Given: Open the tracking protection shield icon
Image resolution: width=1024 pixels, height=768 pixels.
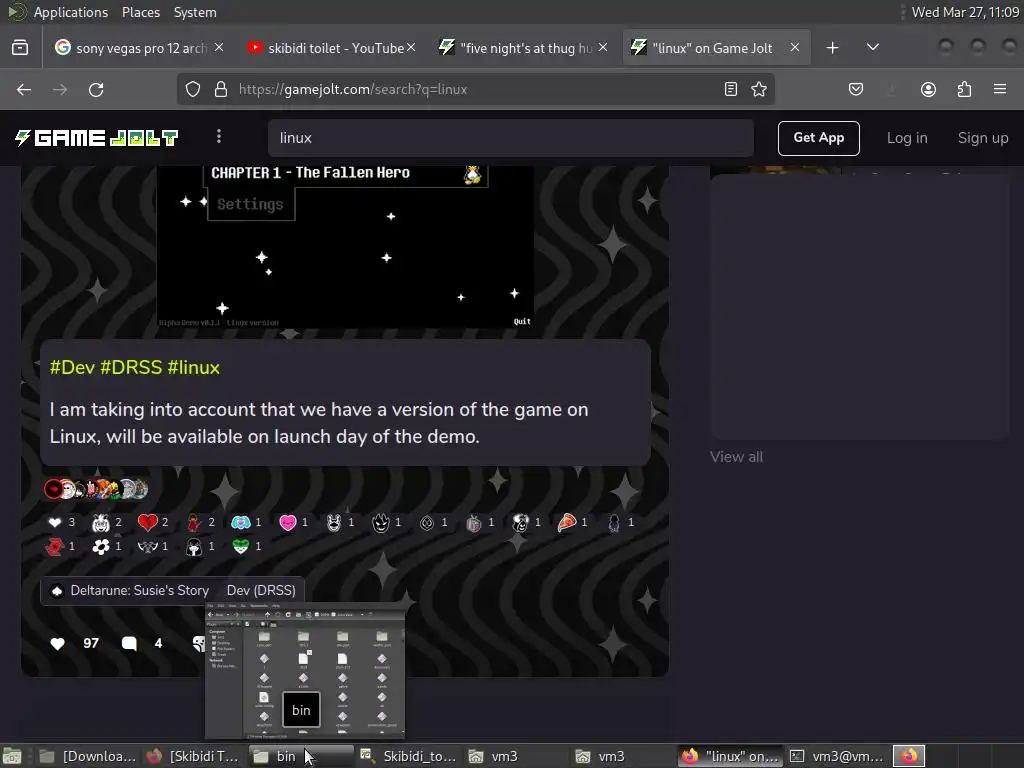Looking at the screenshot, I should 193,89.
